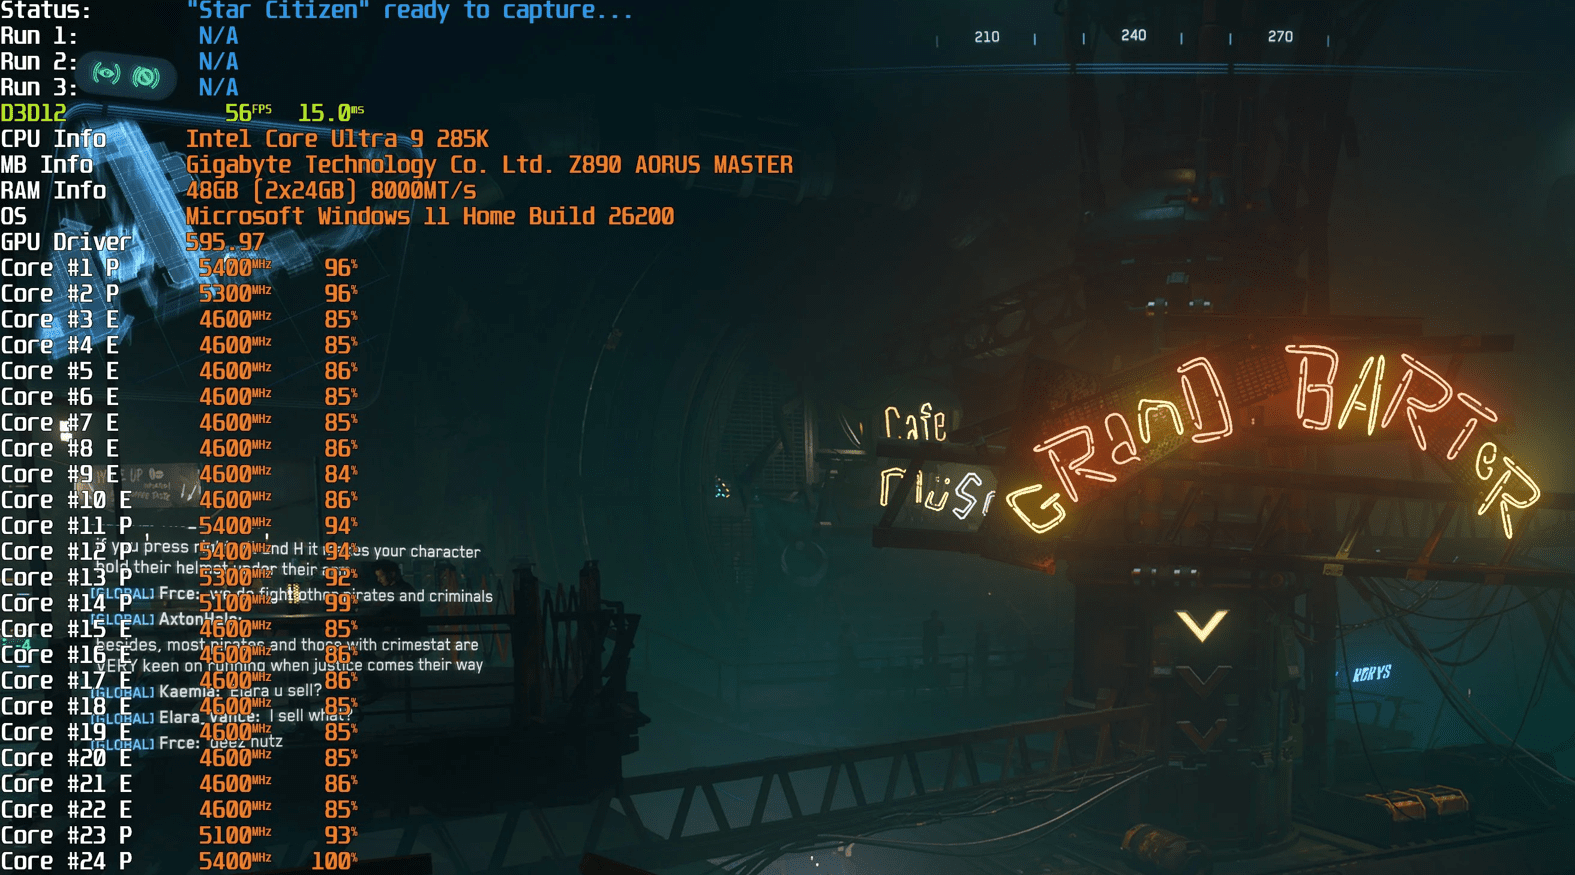Click the "Star Citizen" ready to capture status
The image size is (1575, 875).
coord(410,11)
